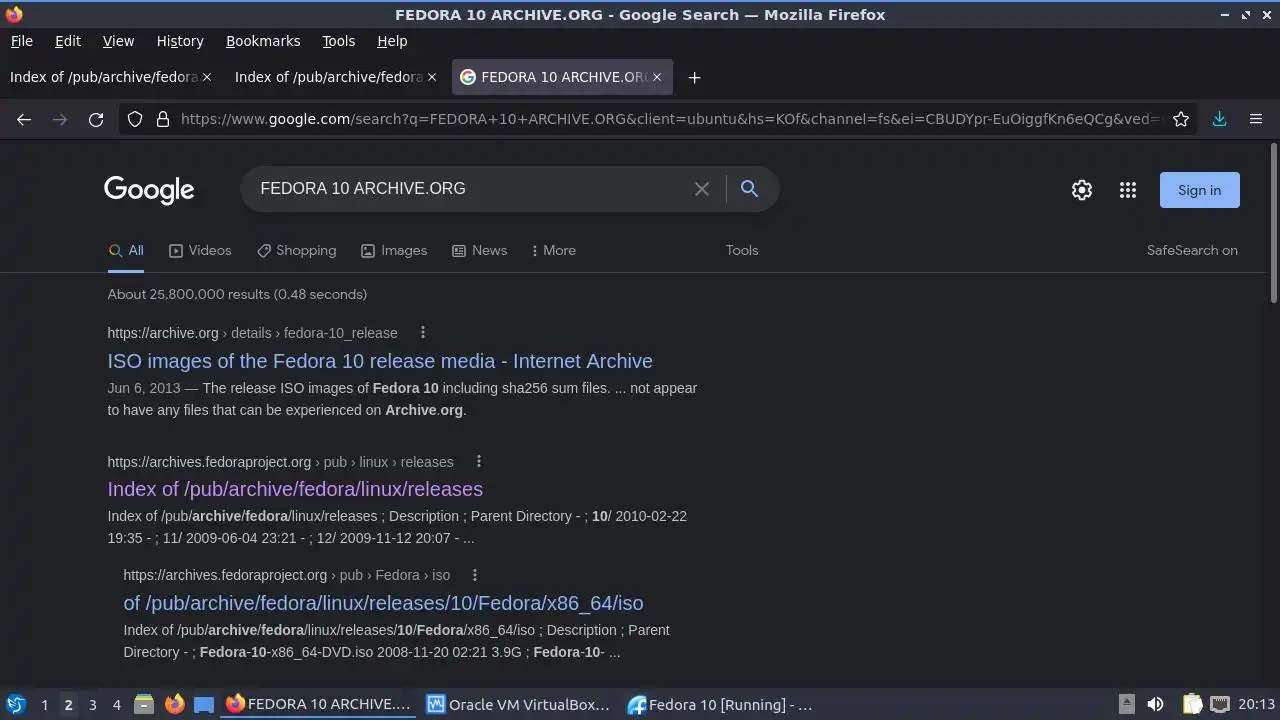Viewport: 1280px width, 720px height.
Task: Select the News search filter
Action: pyautogui.click(x=479, y=250)
